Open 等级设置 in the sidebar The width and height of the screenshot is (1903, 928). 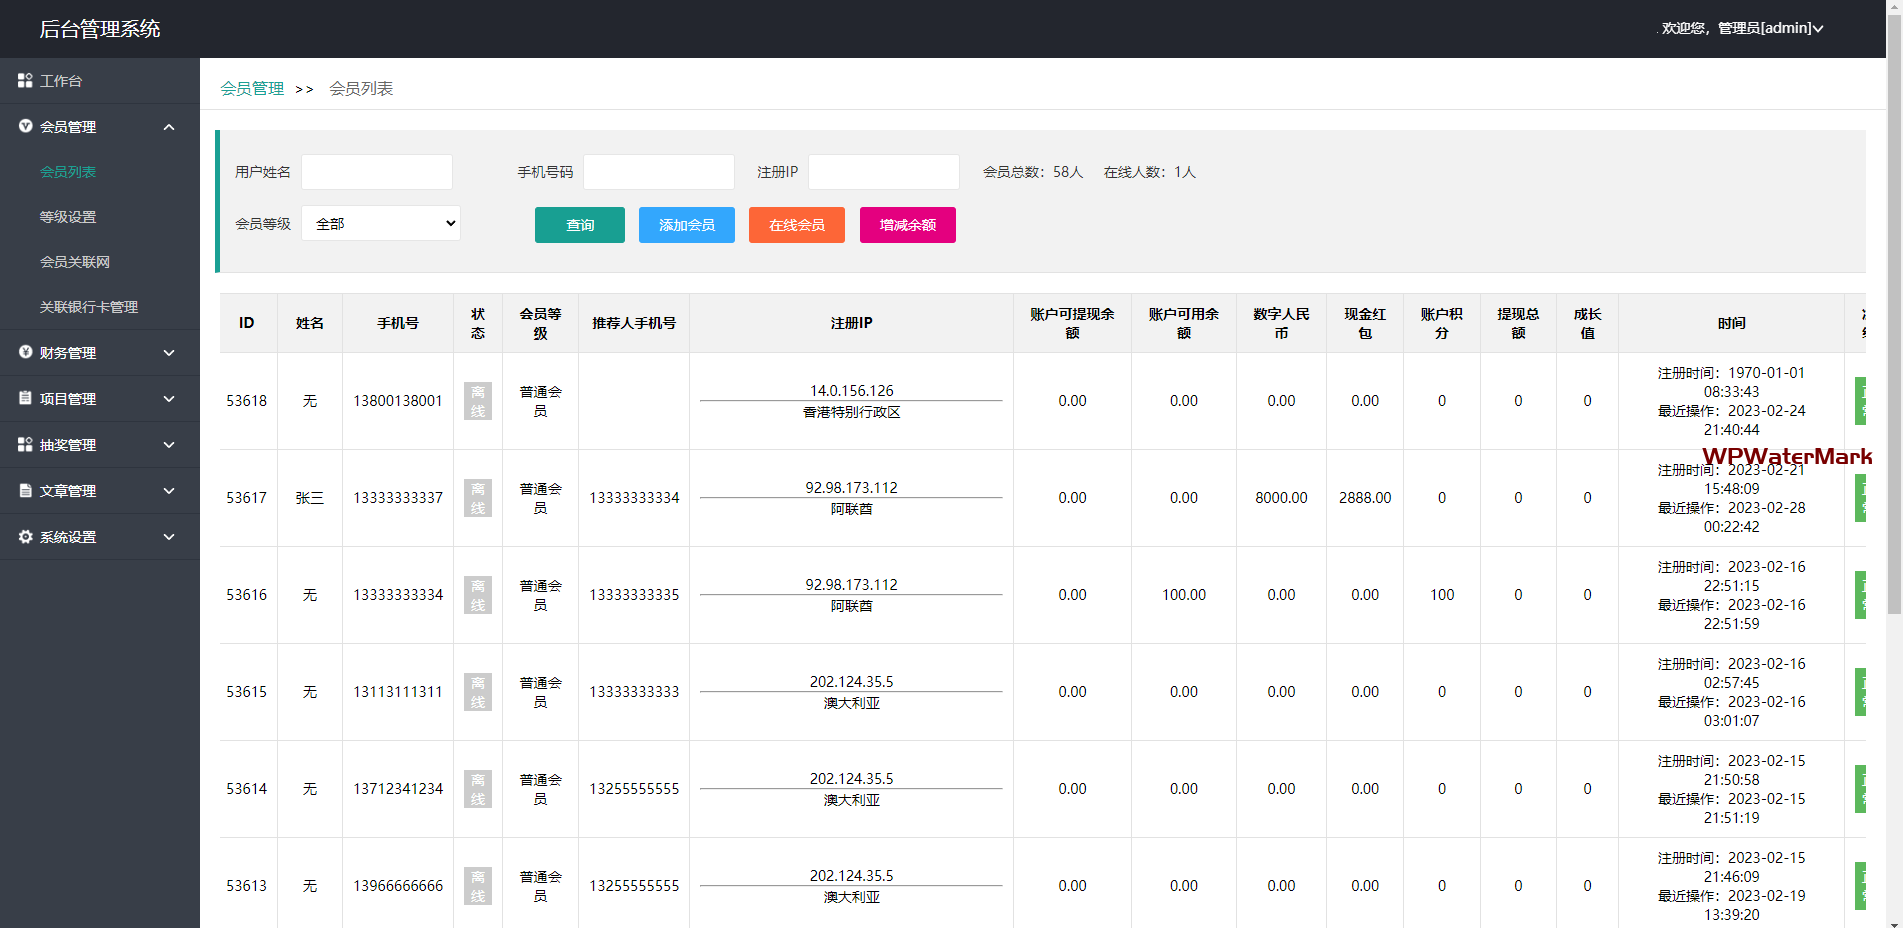[x=68, y=217]
